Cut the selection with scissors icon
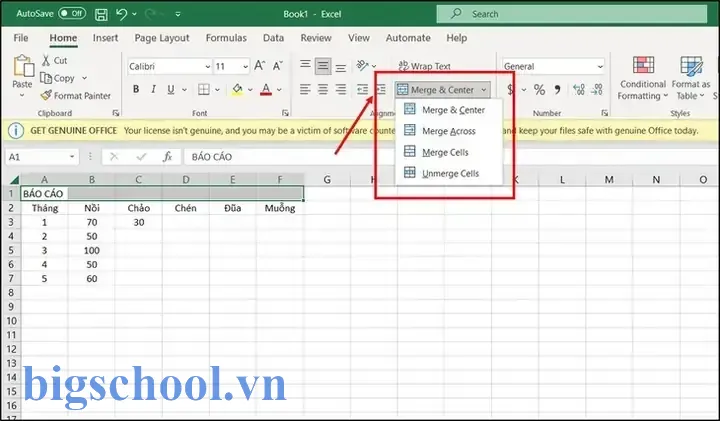 46,60
